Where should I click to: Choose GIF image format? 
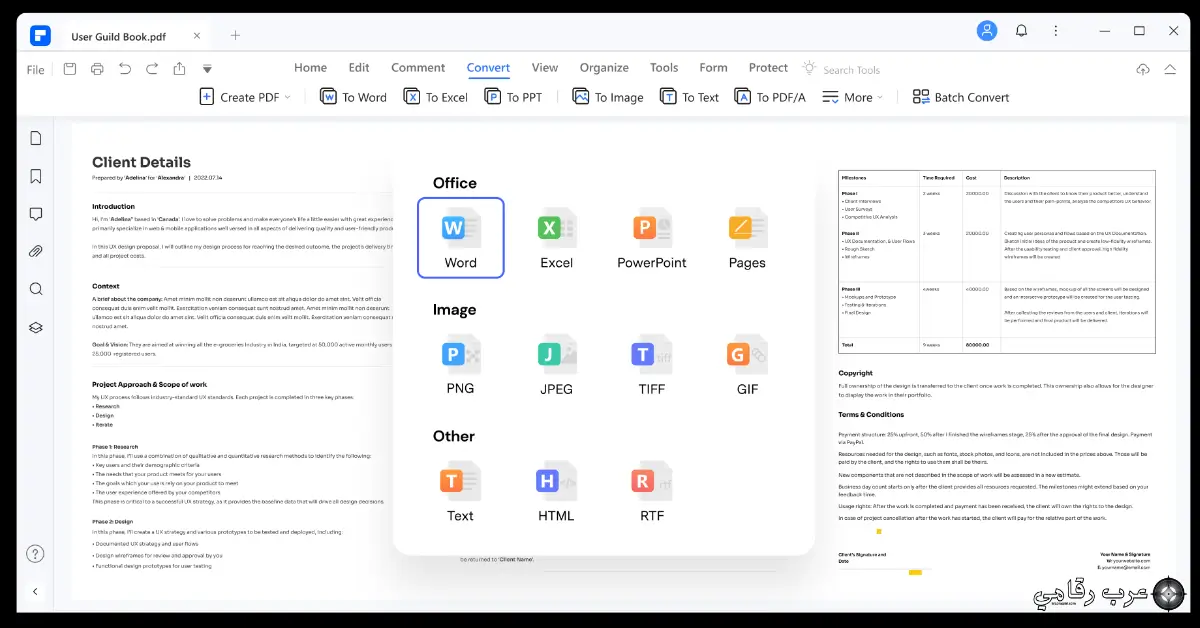click(747, 365)
